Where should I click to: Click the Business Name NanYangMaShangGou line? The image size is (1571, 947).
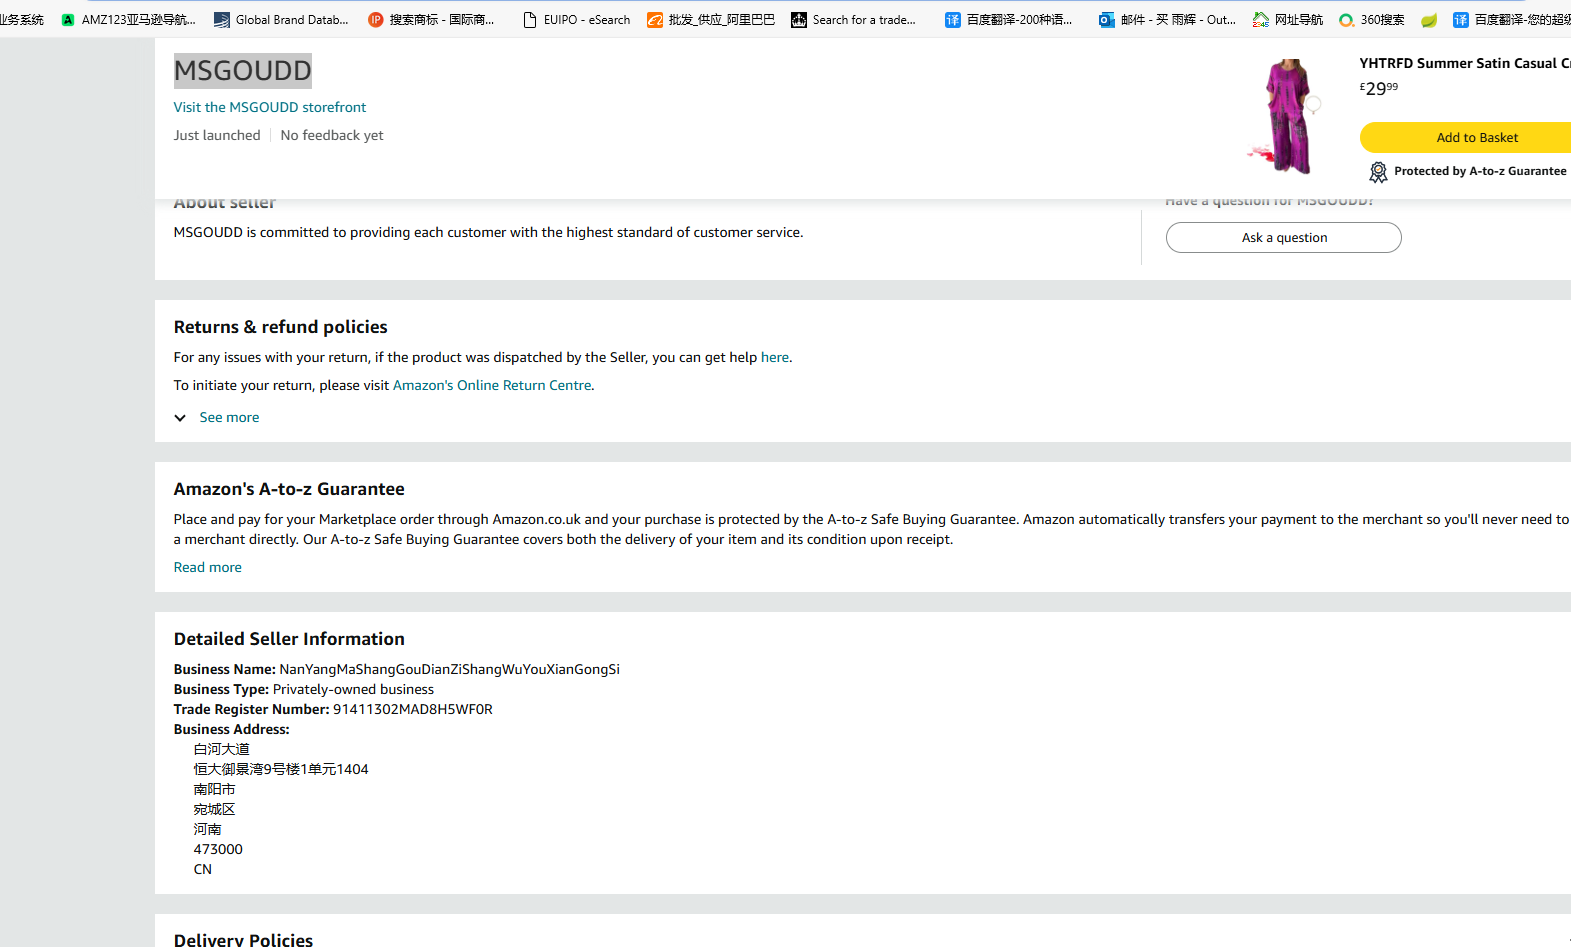coord(397,669)
